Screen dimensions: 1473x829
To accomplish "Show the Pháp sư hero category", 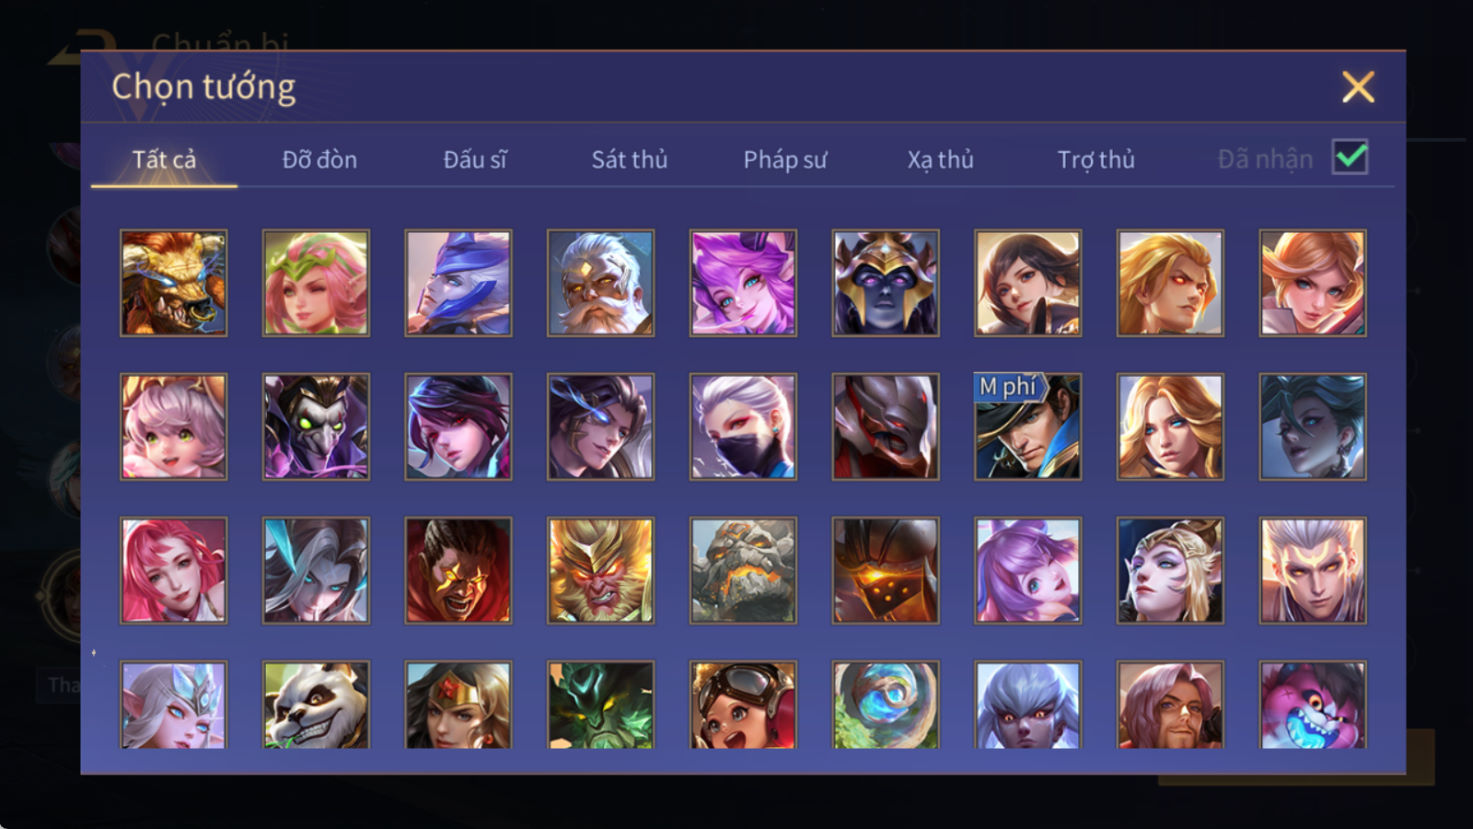I will coord(785,160).
